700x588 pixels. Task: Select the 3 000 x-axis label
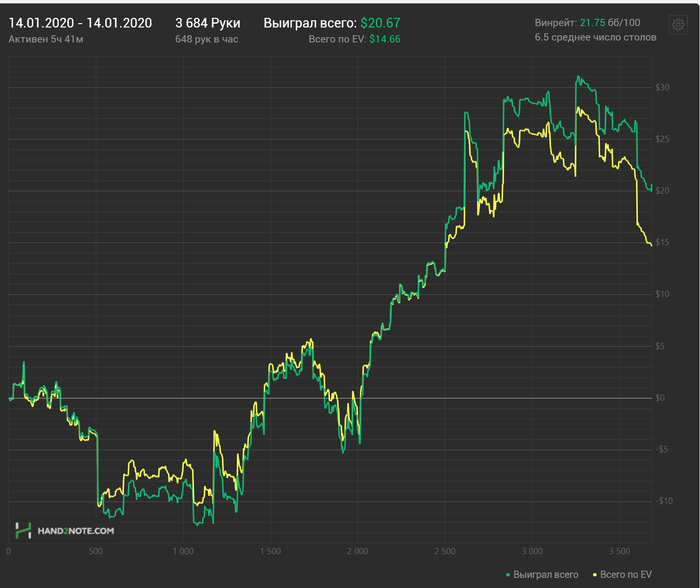(532, 551)
